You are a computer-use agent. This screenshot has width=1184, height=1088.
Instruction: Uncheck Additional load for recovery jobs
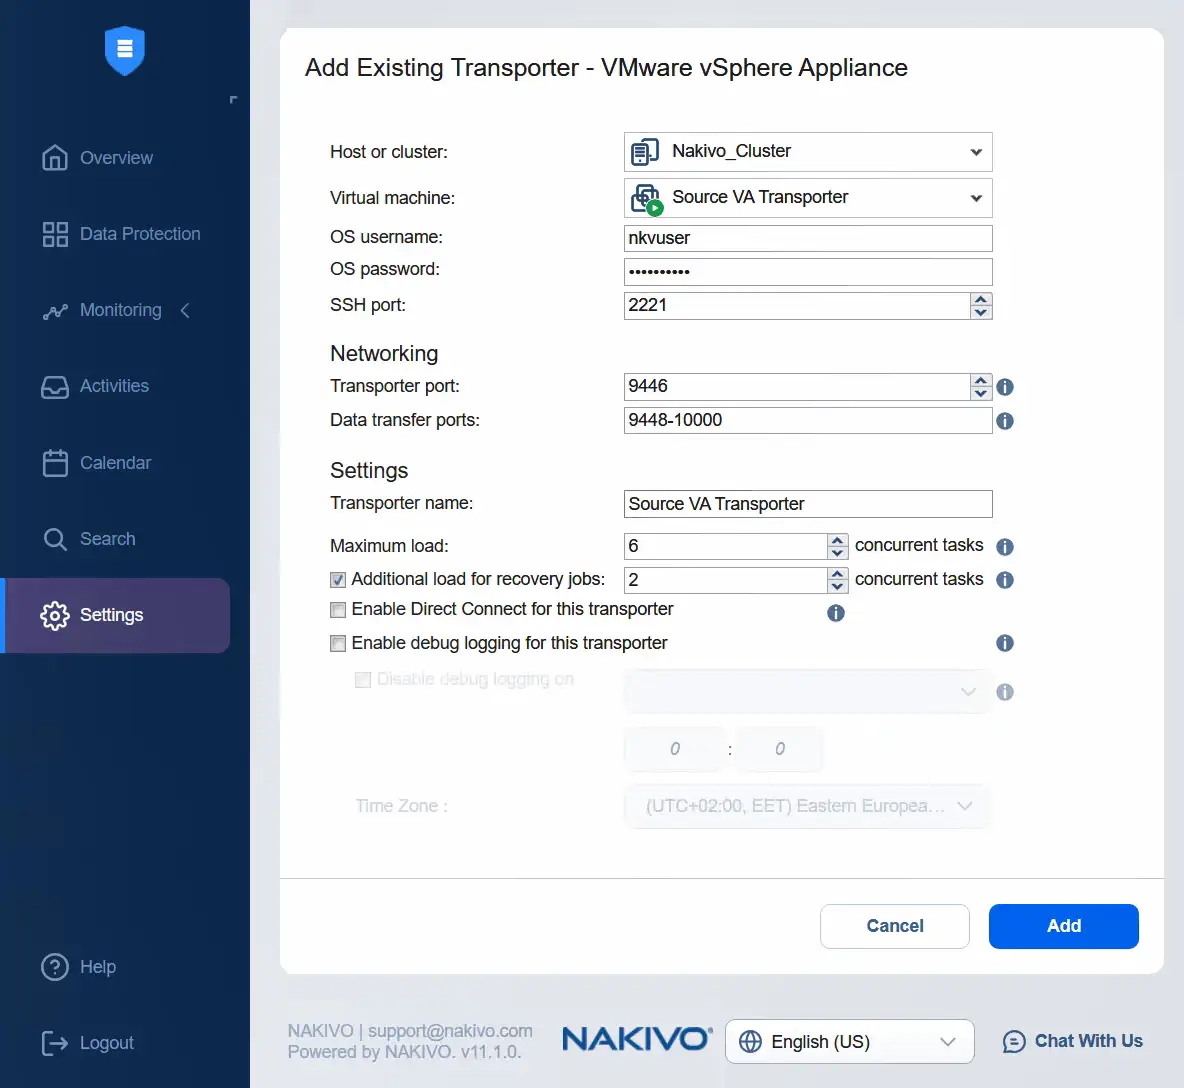click(338, 579)
